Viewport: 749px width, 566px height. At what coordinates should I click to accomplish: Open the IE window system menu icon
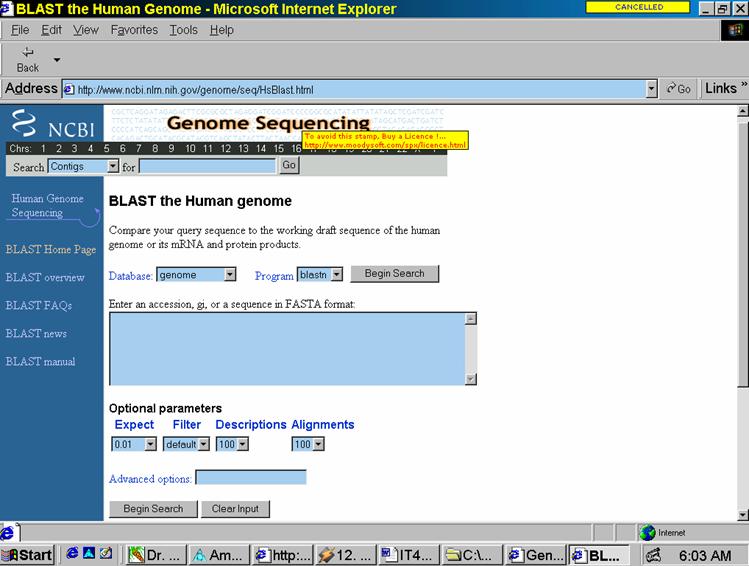7,8
